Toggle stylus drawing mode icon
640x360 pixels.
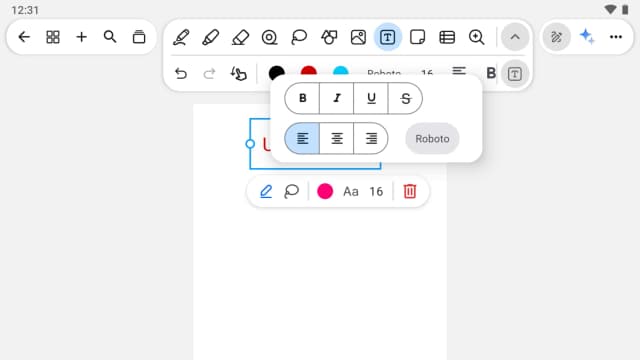556,37
